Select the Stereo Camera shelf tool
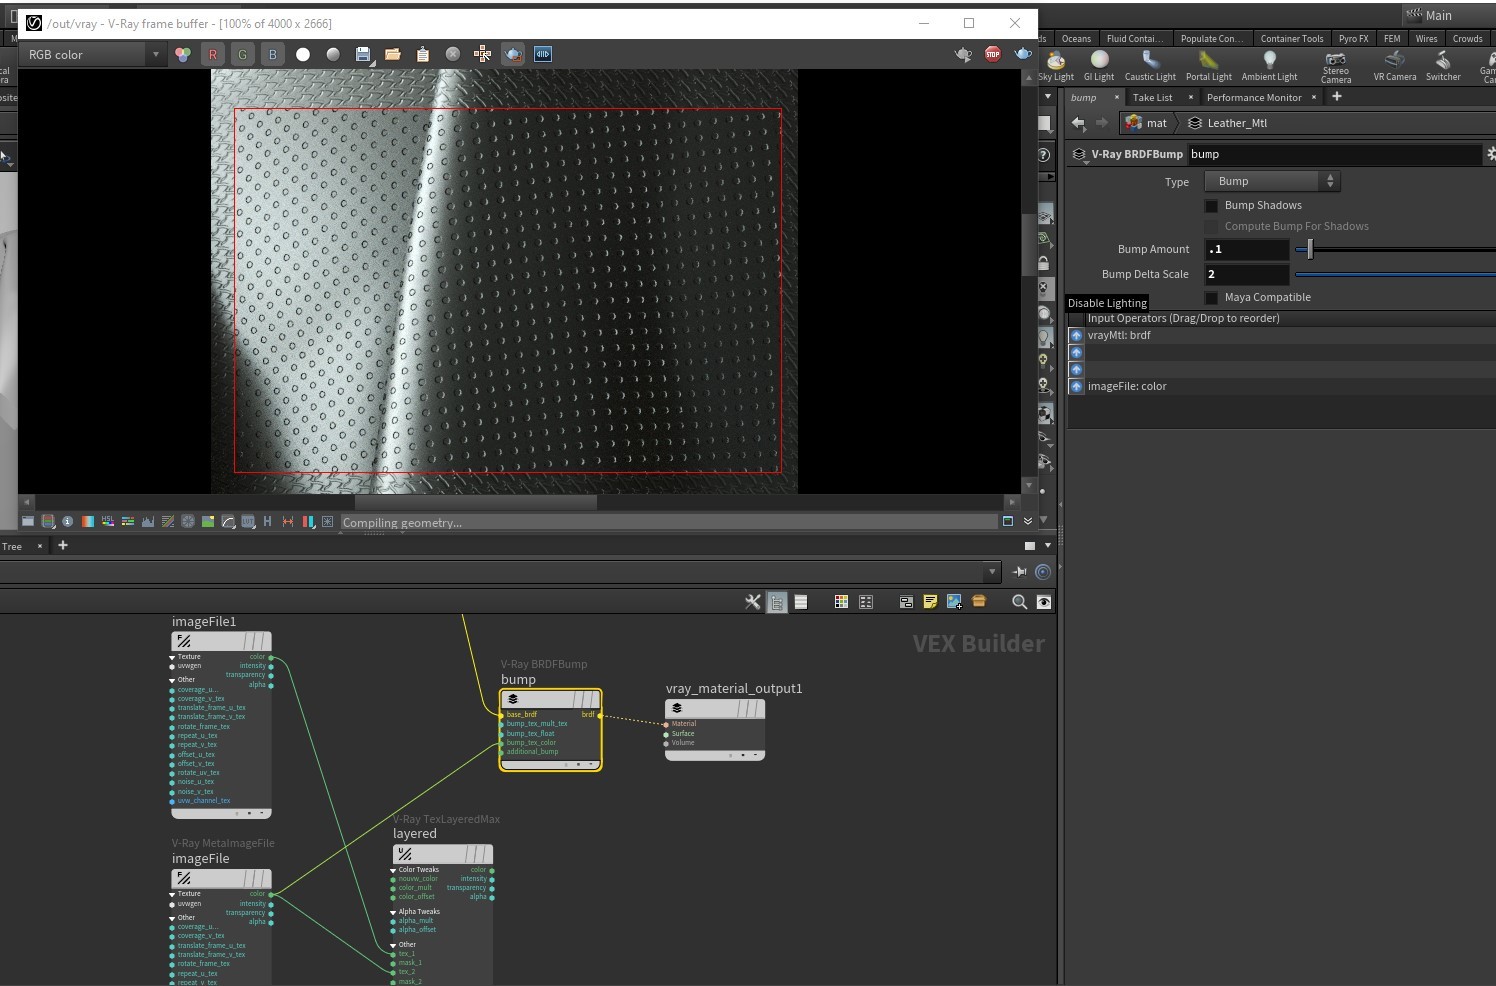Image resolution: width=1496 pixels, height=986 pixels. [x=1335, y=67]
